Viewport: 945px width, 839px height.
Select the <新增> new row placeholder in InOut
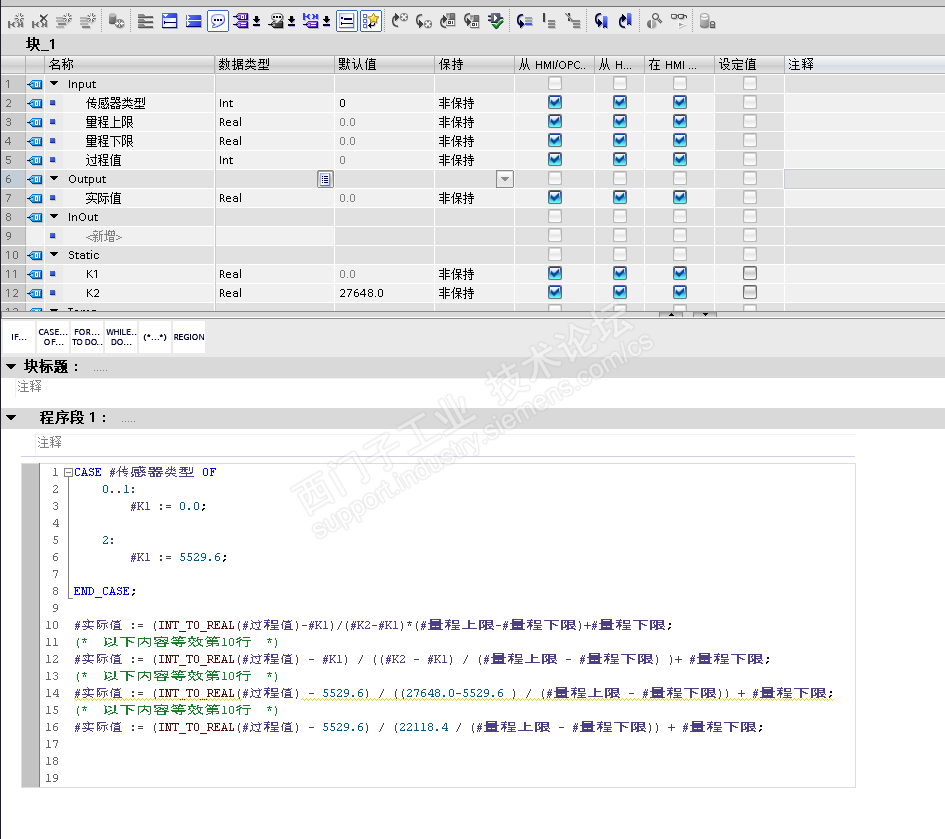pos(104,236)
